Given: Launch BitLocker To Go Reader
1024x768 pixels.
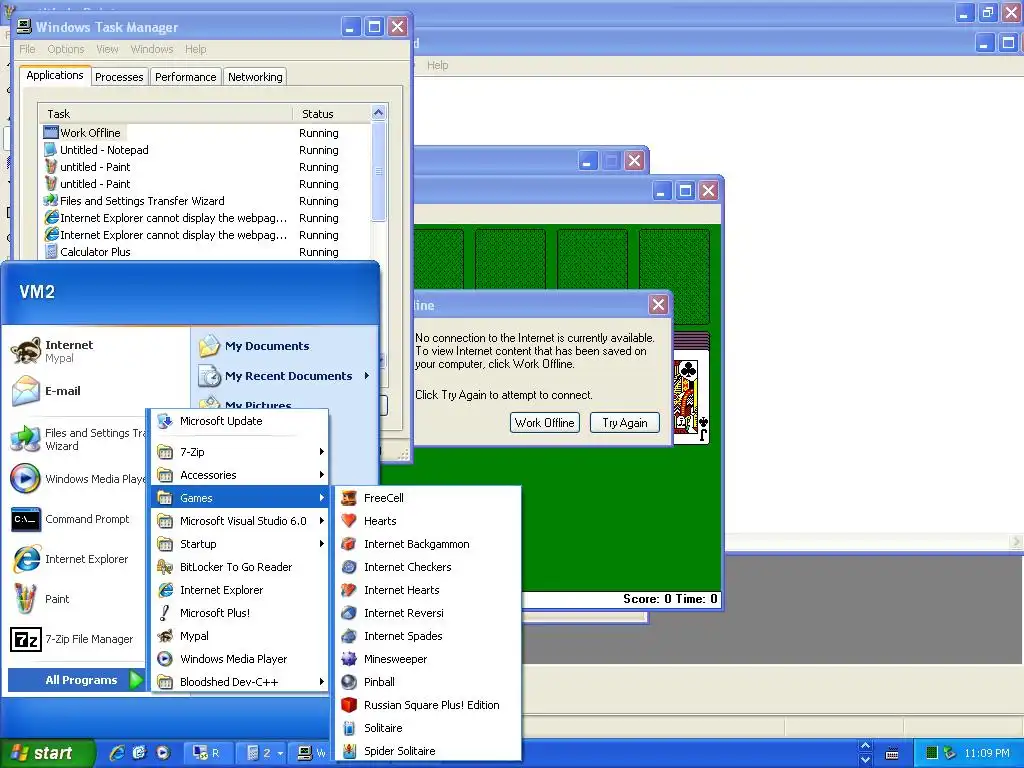Looking at the screenshot, I should coord(239,567).
